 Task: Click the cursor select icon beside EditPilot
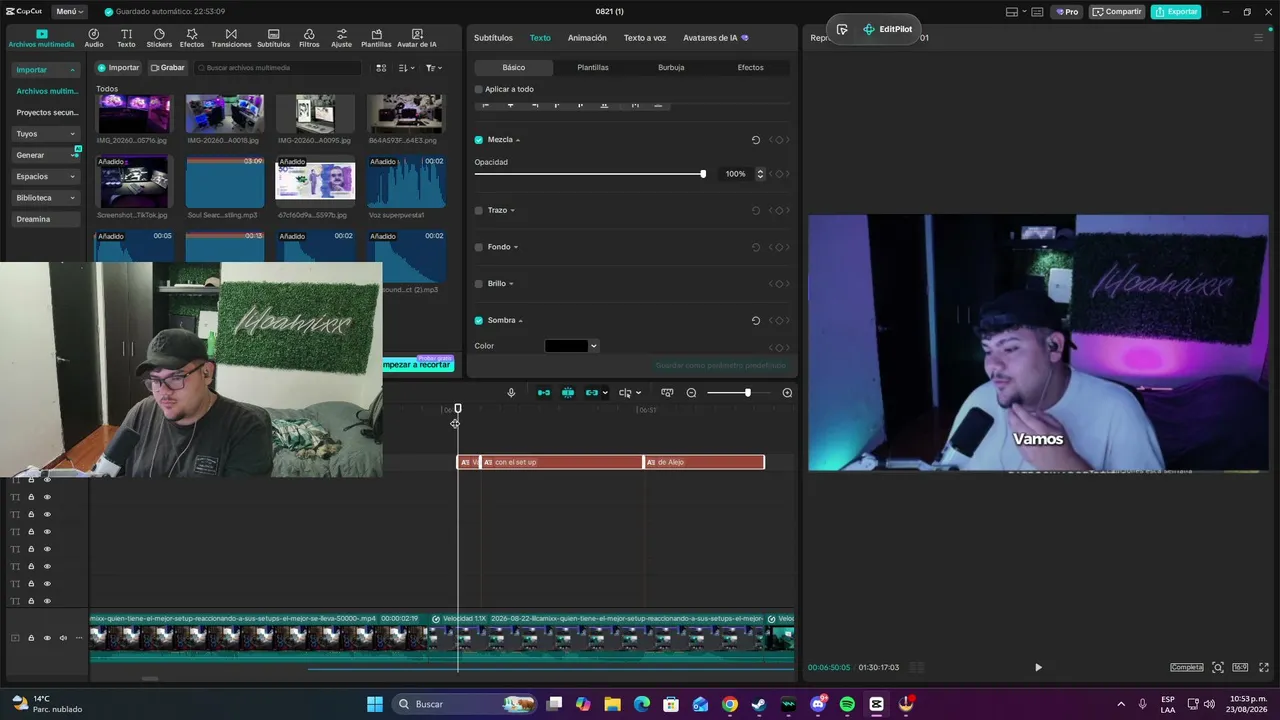click(842, 30)
